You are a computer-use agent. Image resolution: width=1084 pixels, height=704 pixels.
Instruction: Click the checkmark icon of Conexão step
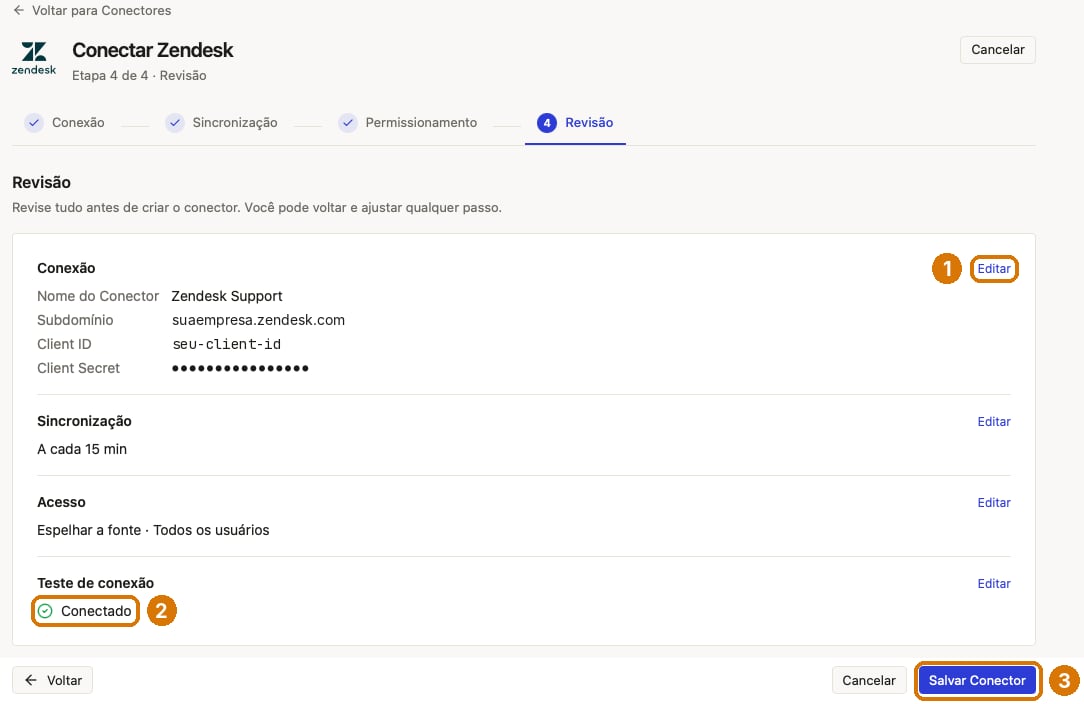(34, 122)
